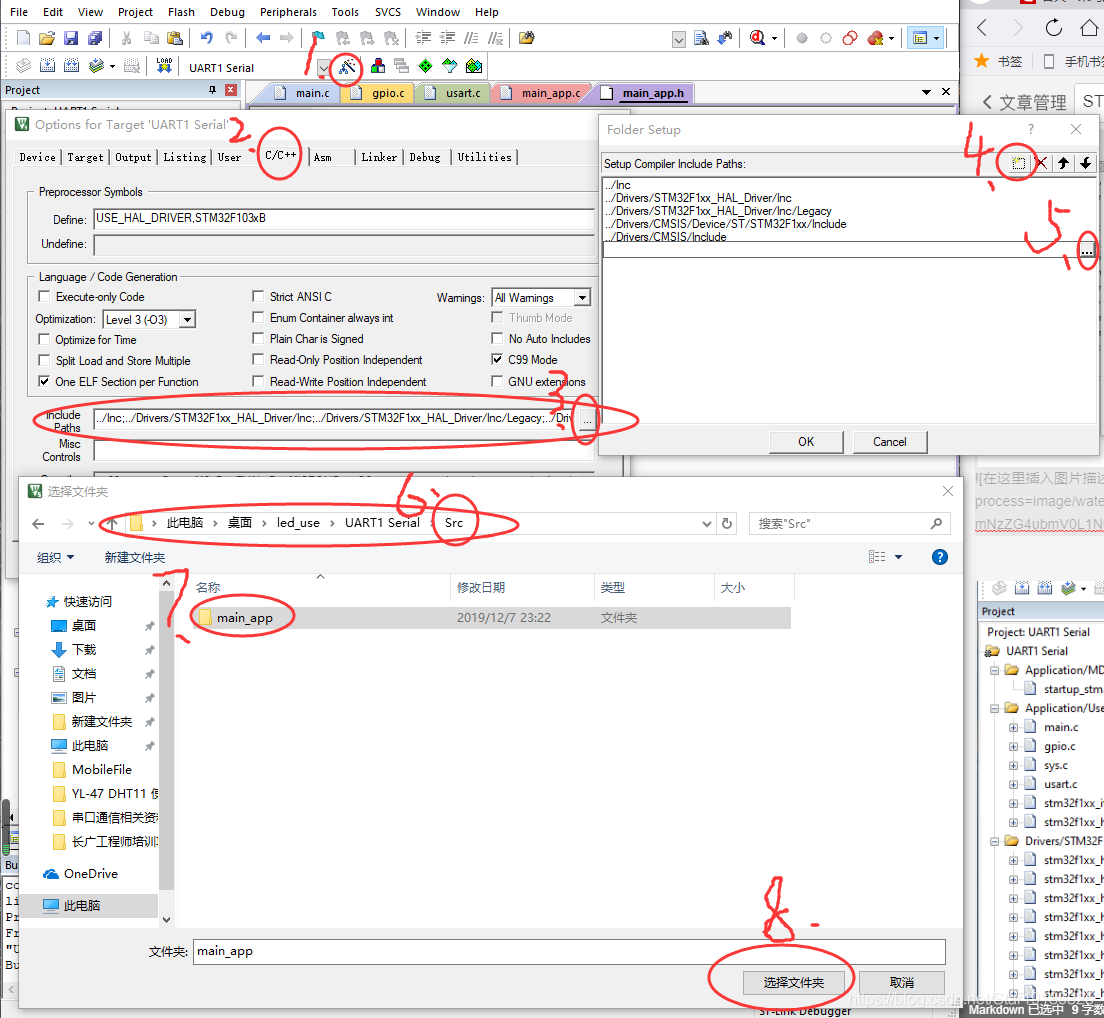Enable the Optimize for Time checkbox

[44, 340]
